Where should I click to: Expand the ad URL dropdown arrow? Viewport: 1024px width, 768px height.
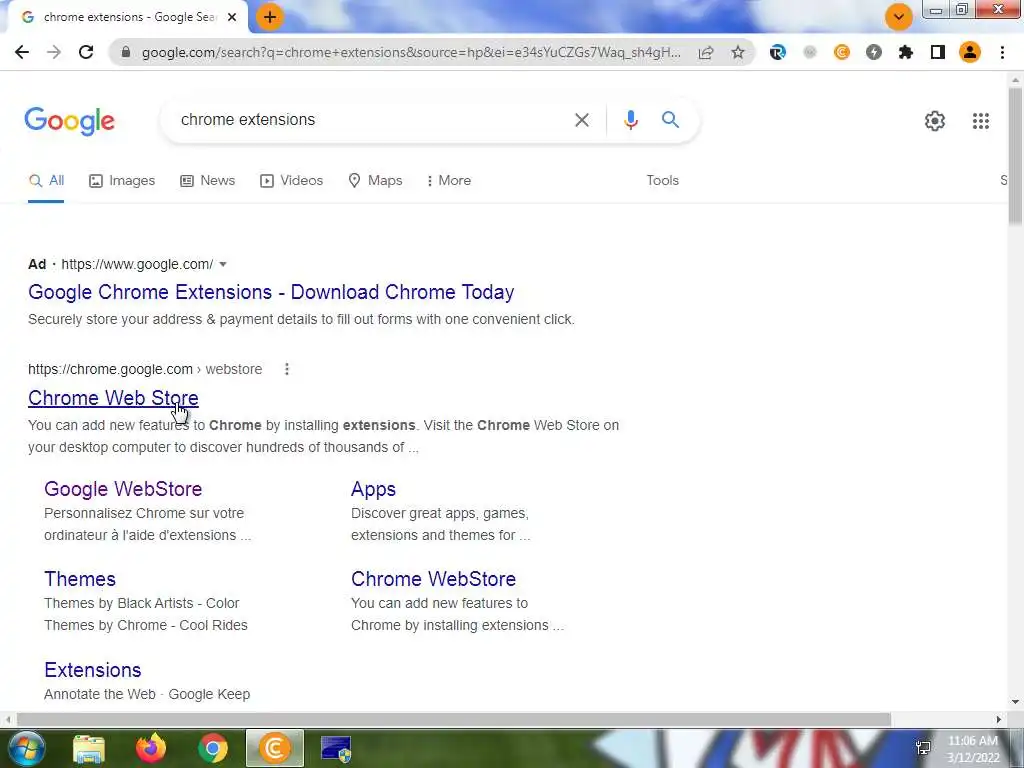point(223,264)
